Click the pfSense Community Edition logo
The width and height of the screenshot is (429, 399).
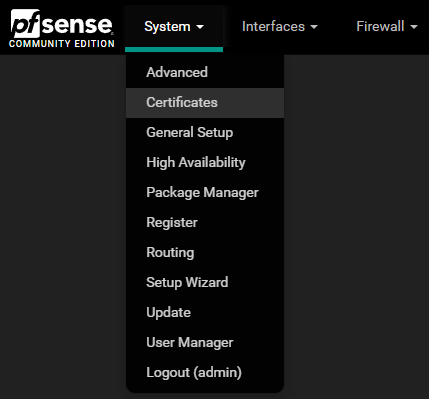pos(62,28)
